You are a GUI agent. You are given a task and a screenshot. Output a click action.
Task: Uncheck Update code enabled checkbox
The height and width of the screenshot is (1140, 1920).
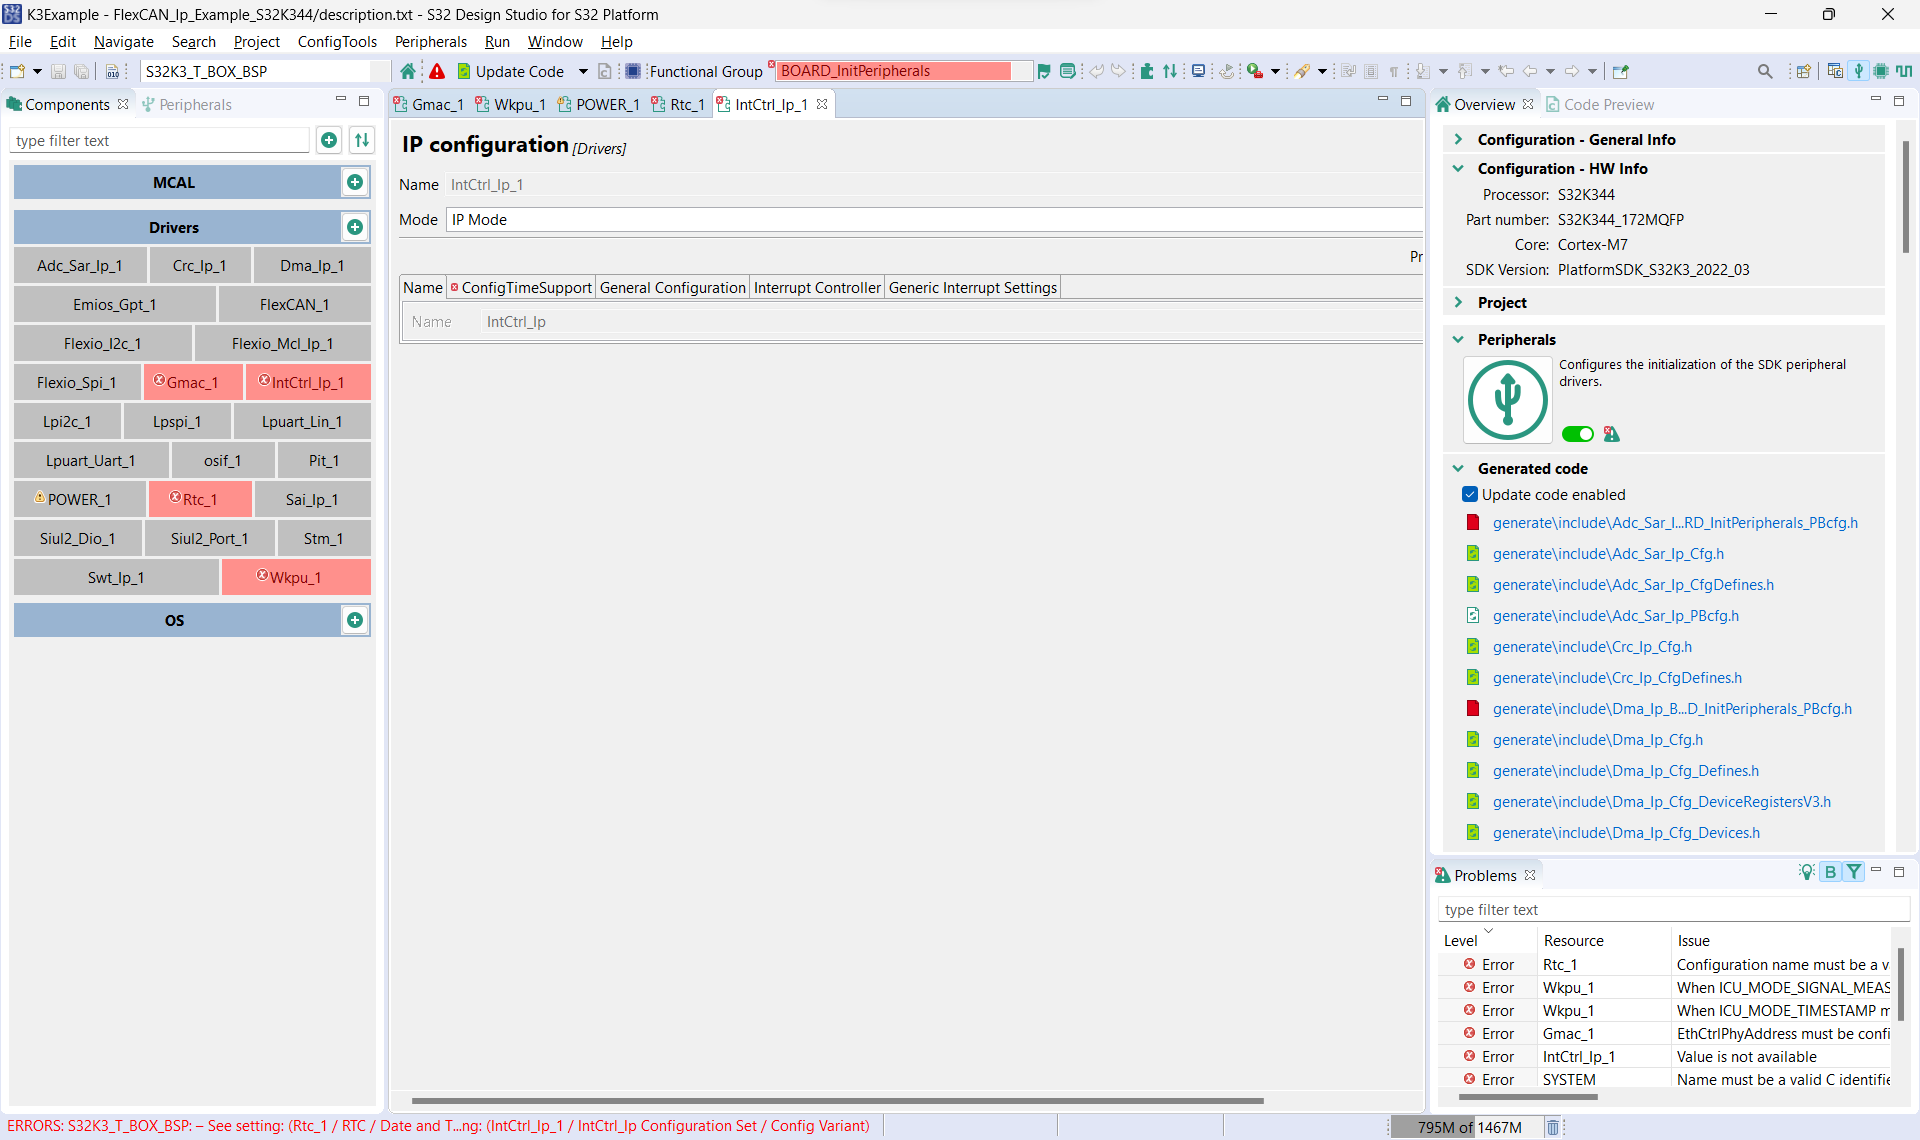click(x=1470, y=494)
